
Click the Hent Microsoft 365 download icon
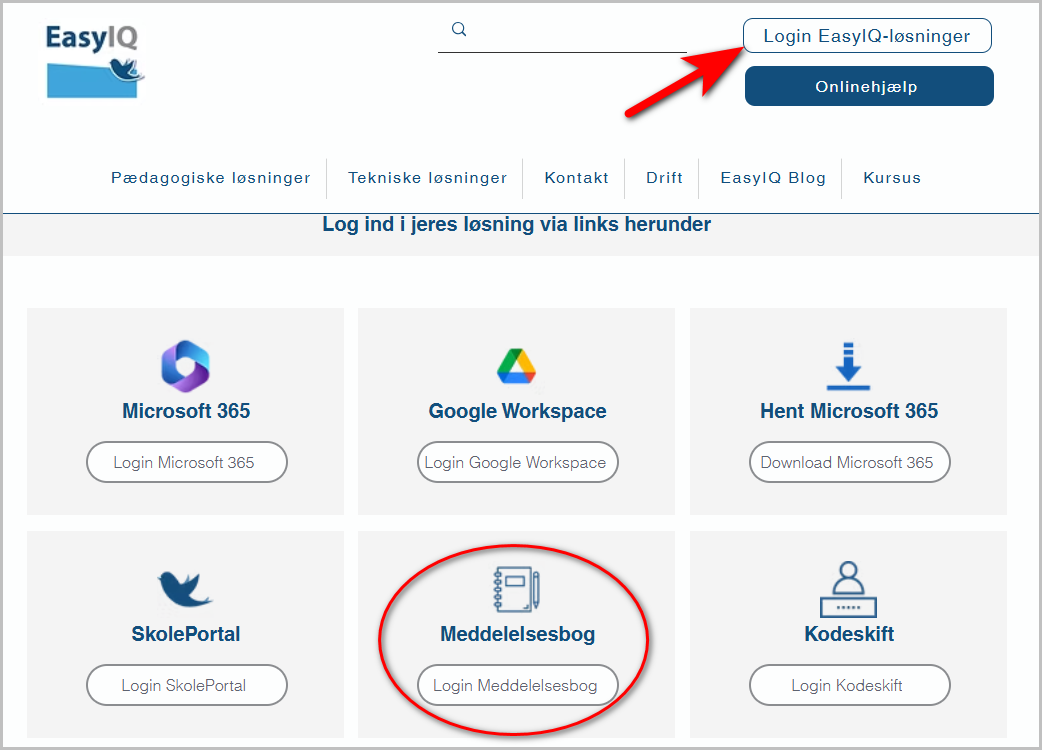coord(848,366)
